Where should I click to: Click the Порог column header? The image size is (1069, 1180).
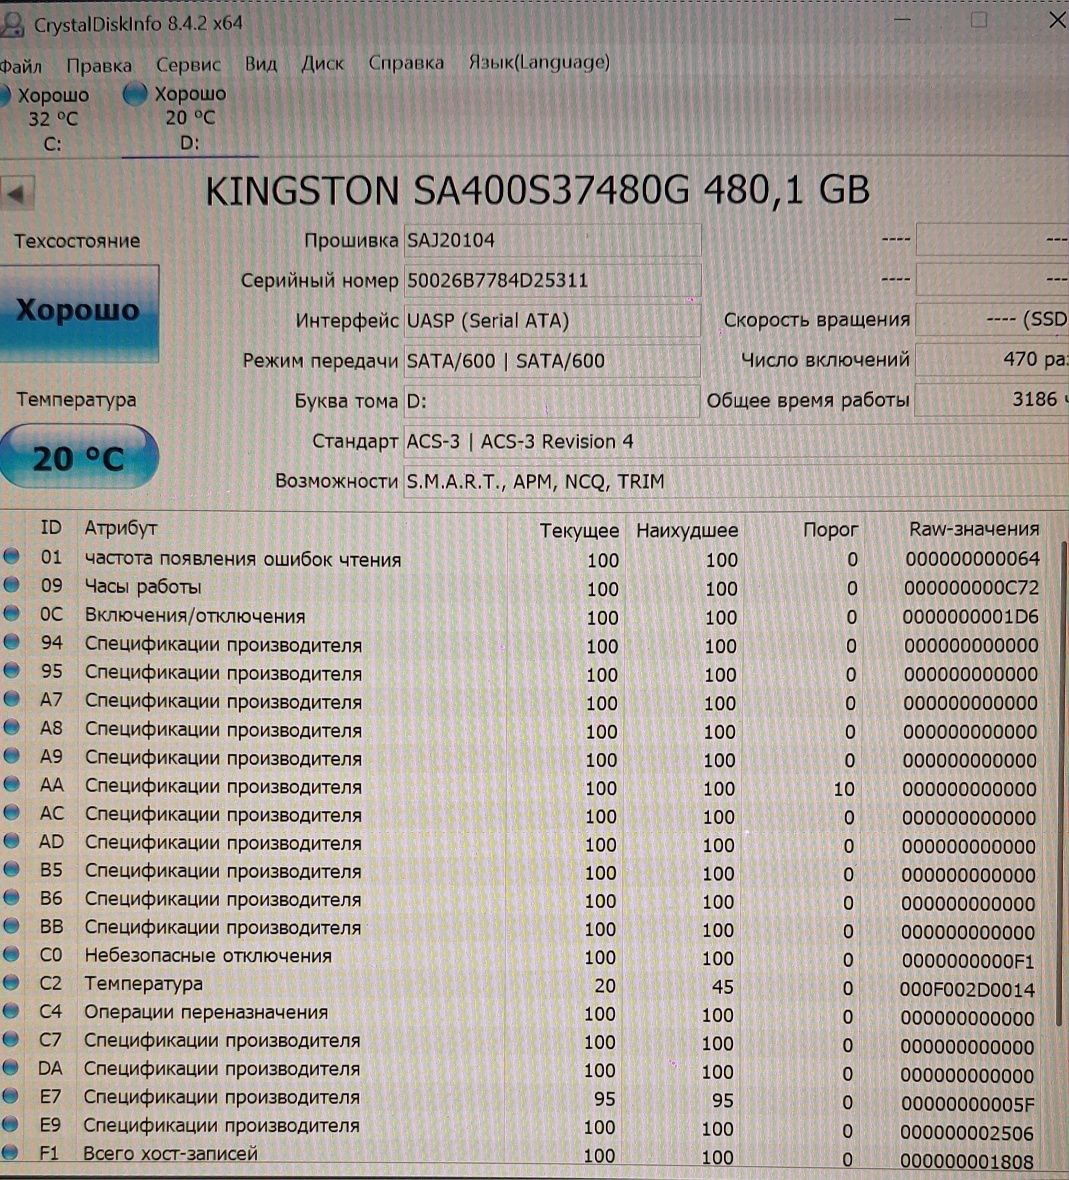pyautogui.click(x=831, y=530)
